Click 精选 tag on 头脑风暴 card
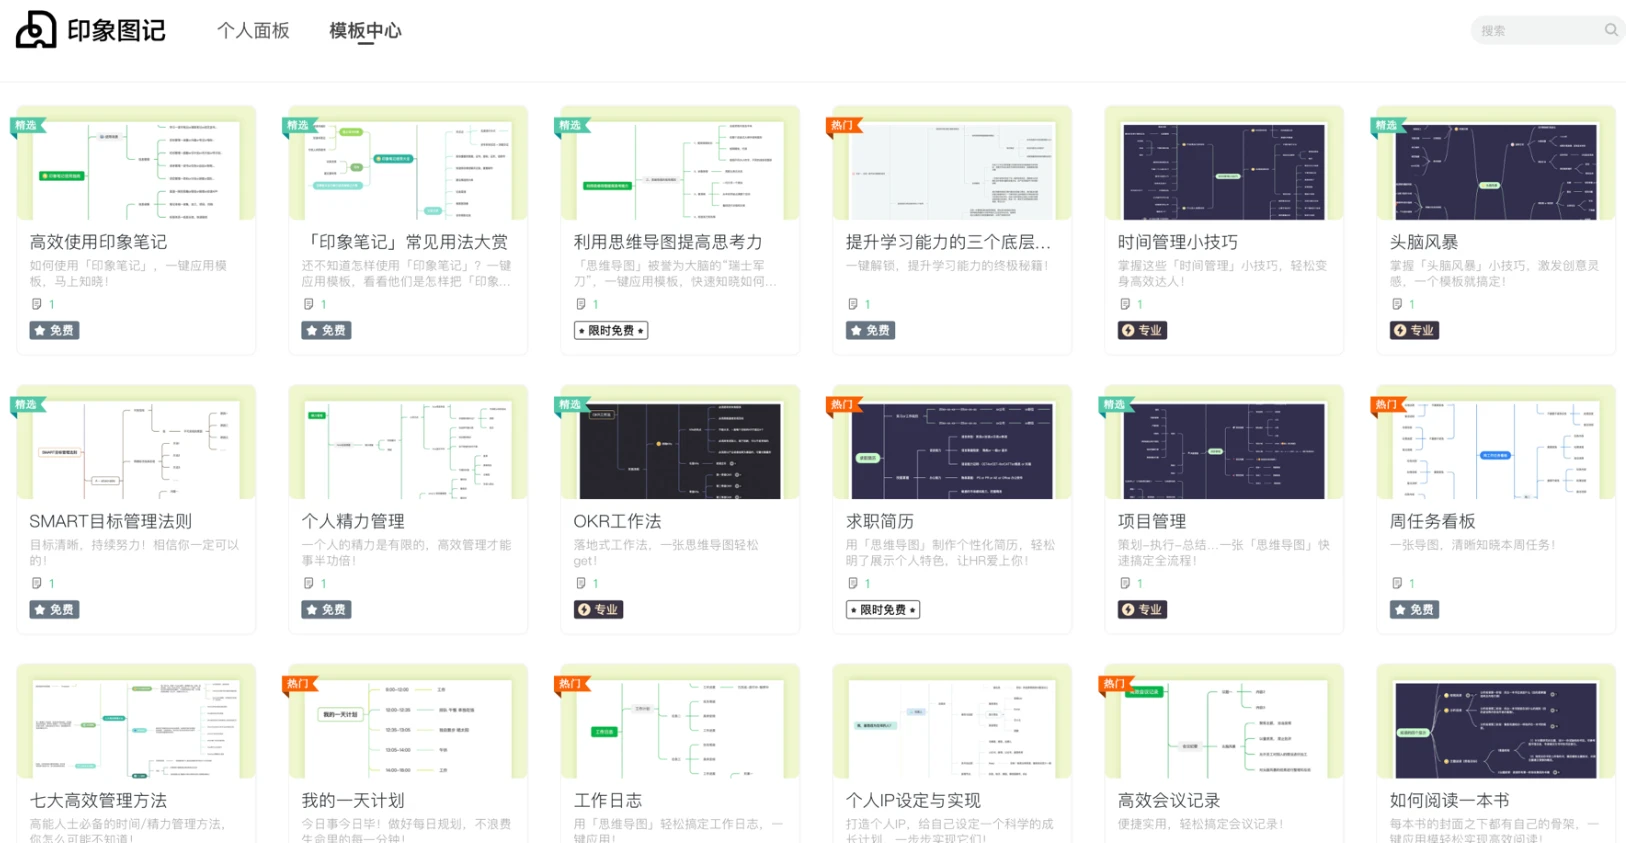Image resolution: width=1626 pixels, height=843 pixels. [x=1387, y=125]
